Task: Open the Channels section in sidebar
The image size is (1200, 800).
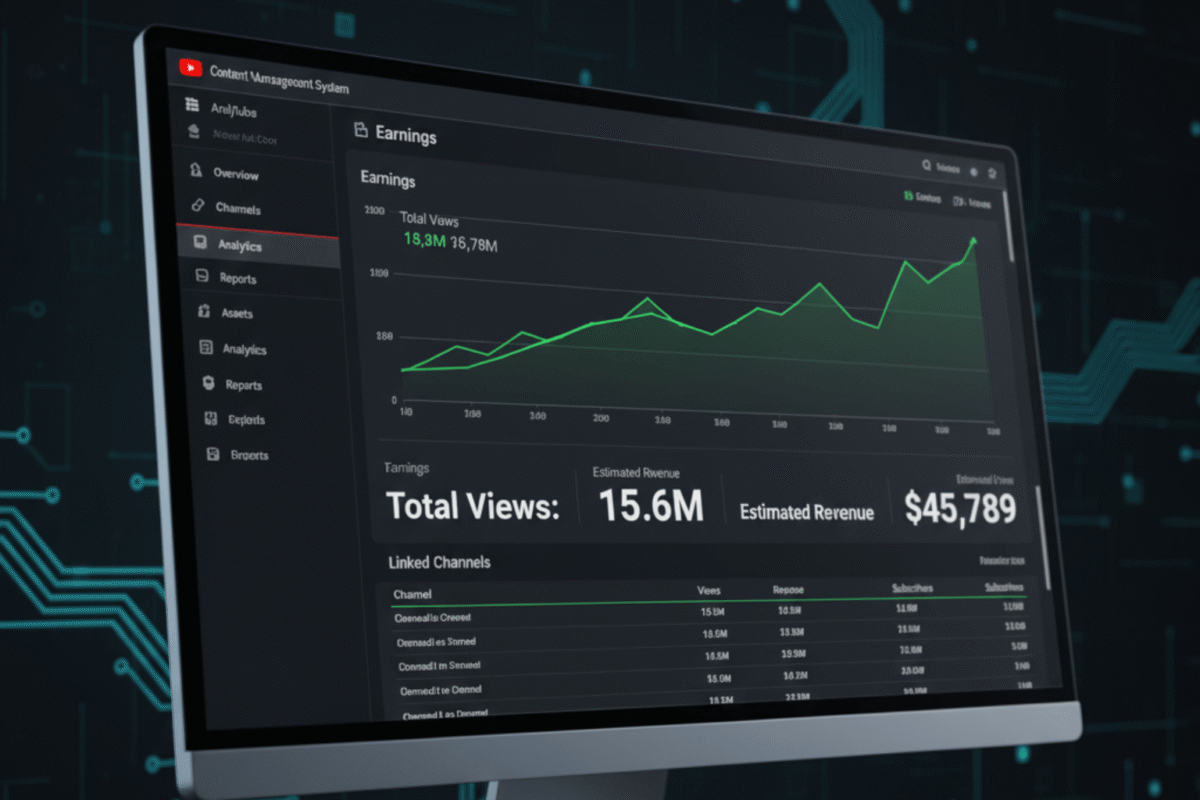Action: coord(238,208)
